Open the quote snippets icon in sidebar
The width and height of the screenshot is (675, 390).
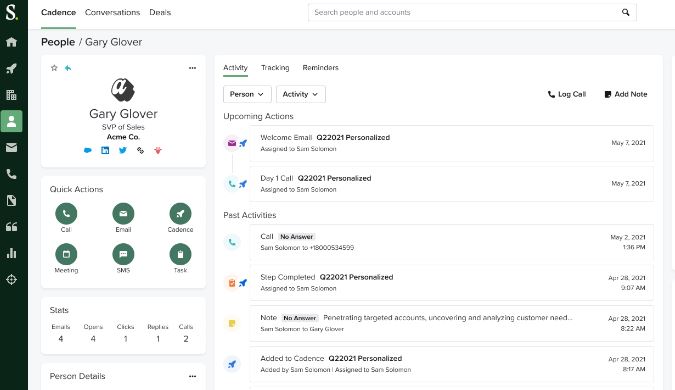[x=11, y=227]
